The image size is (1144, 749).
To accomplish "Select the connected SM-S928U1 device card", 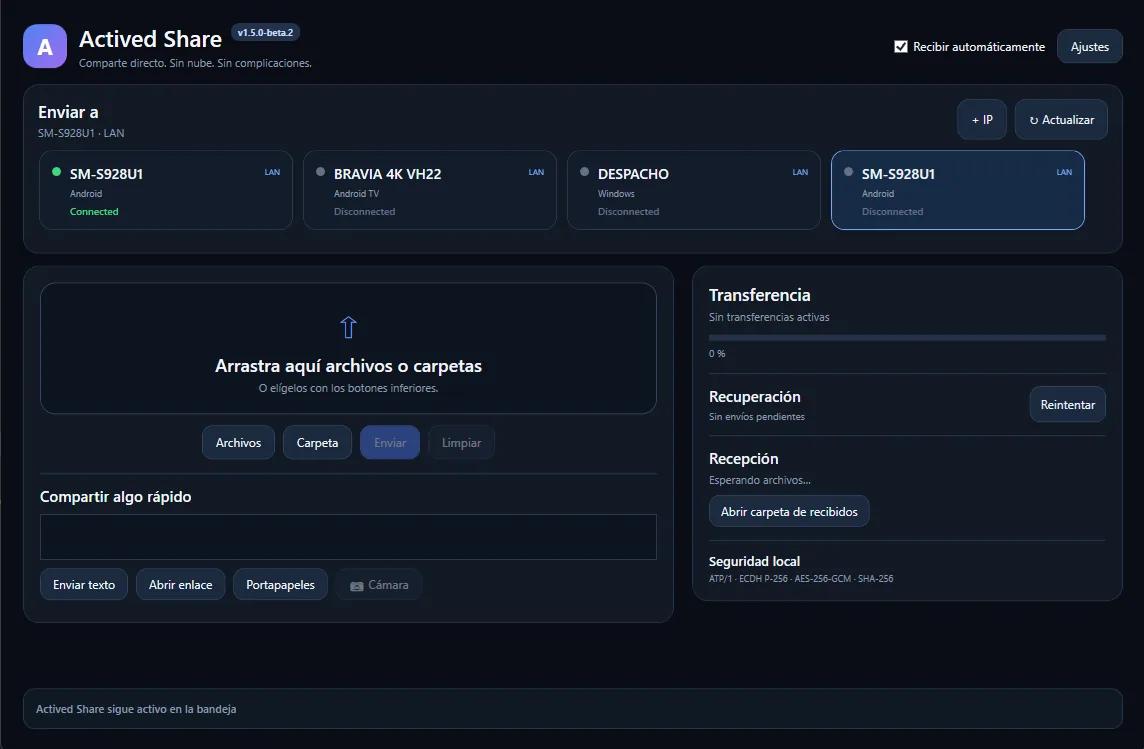I will [166, 190].
